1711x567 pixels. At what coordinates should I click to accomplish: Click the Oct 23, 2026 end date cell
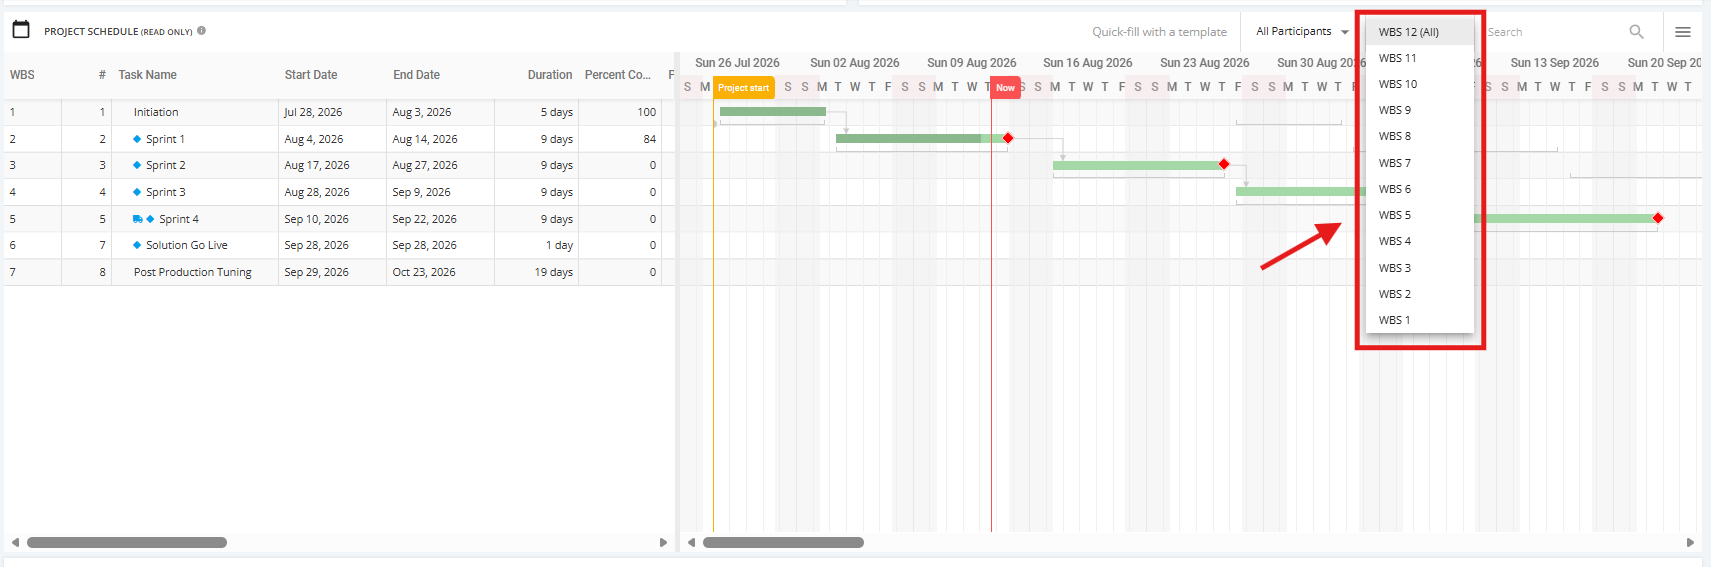[x=440, y=272]
